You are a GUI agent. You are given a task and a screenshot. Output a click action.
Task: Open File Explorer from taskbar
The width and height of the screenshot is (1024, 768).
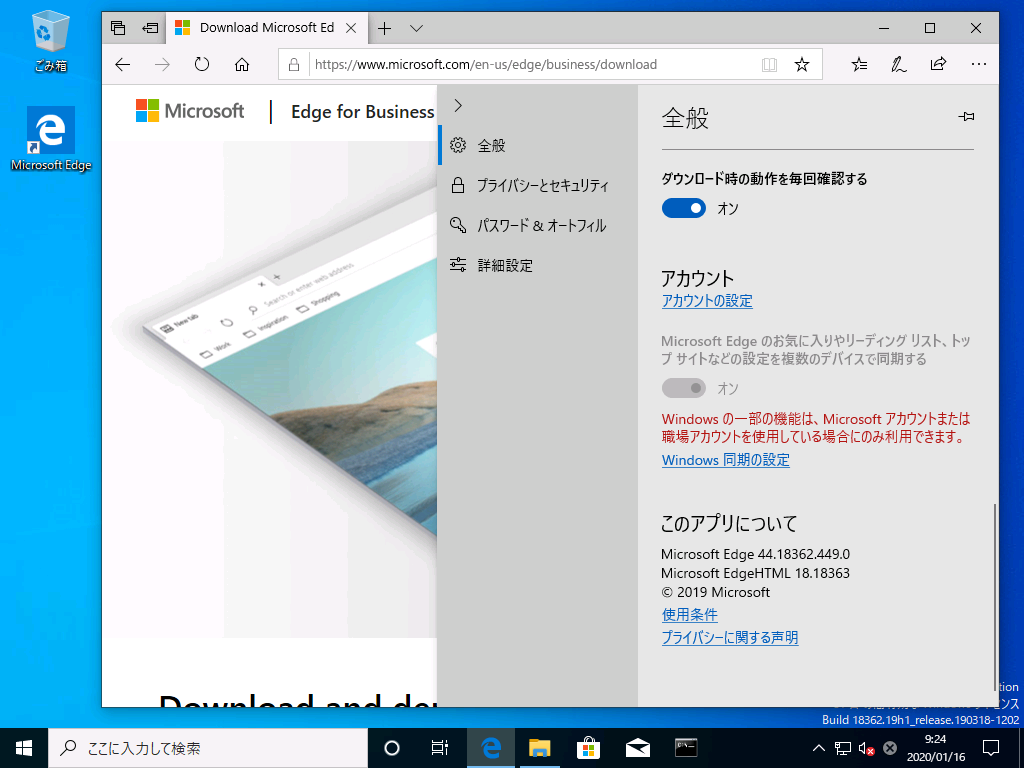point(539,748)
